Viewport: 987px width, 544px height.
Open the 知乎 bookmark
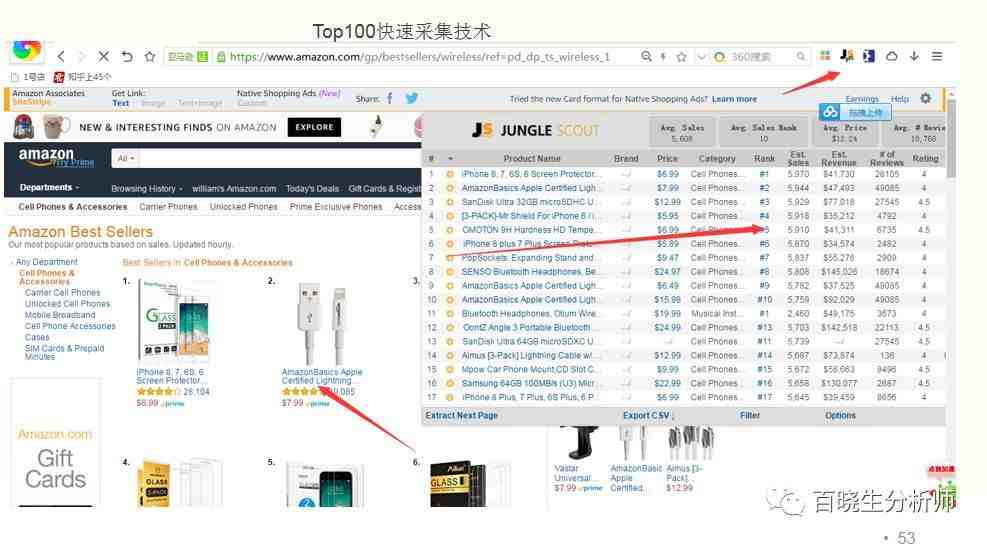pyautogui.click(x=82, y=77)
